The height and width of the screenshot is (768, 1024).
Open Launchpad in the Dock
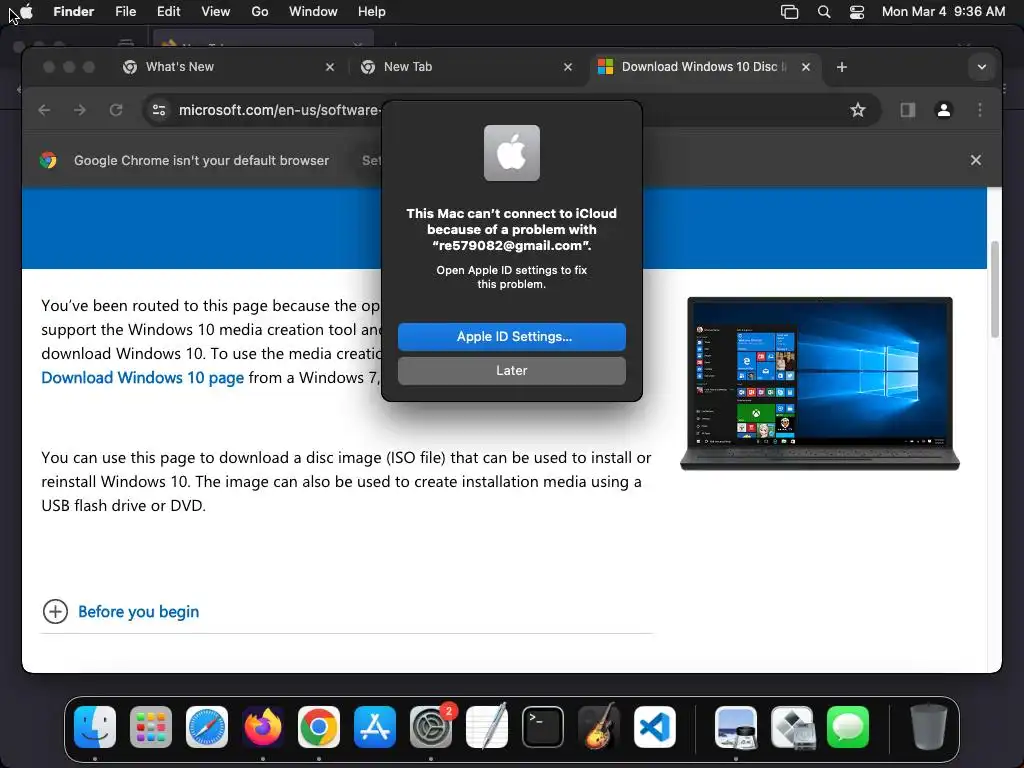pos(151,727)
